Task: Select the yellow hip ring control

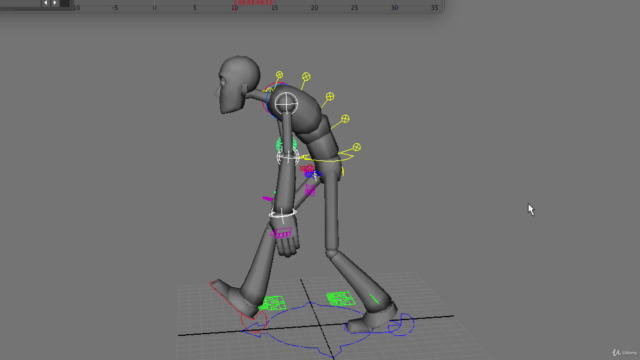Action: click(327, 158)
